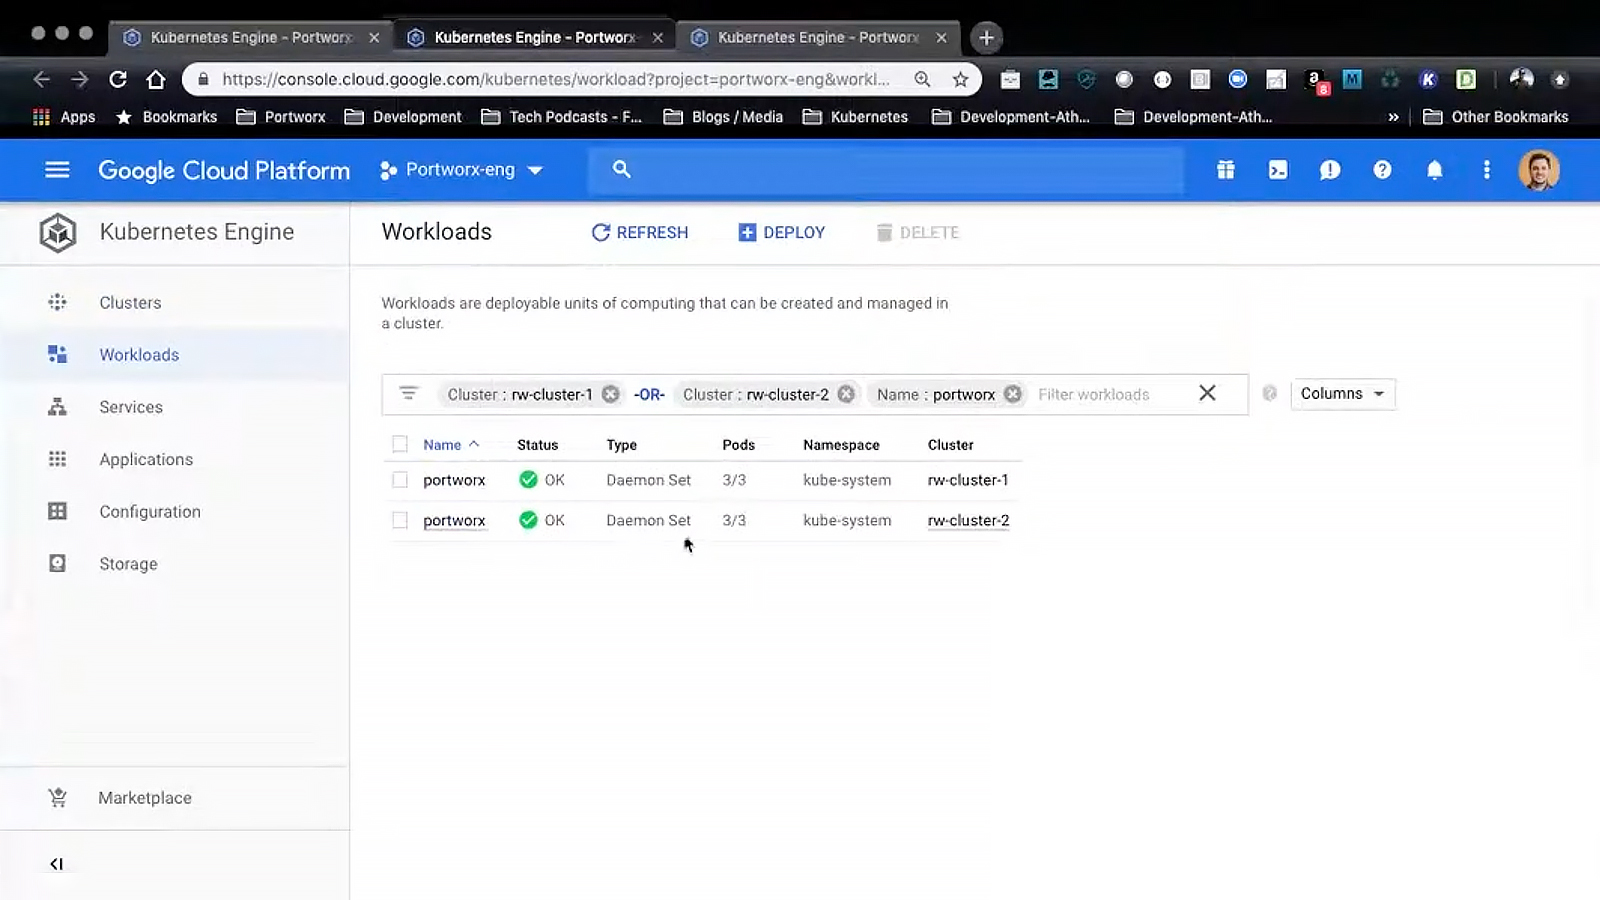Switch to the third Kubernetes Engine tab

818,37
